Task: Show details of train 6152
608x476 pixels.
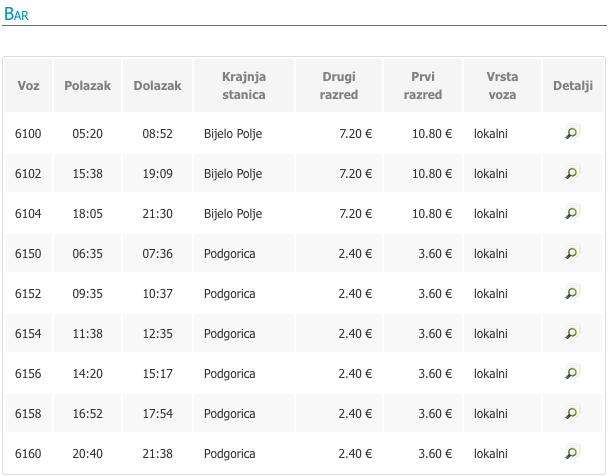Action: [x=572, y=292]
